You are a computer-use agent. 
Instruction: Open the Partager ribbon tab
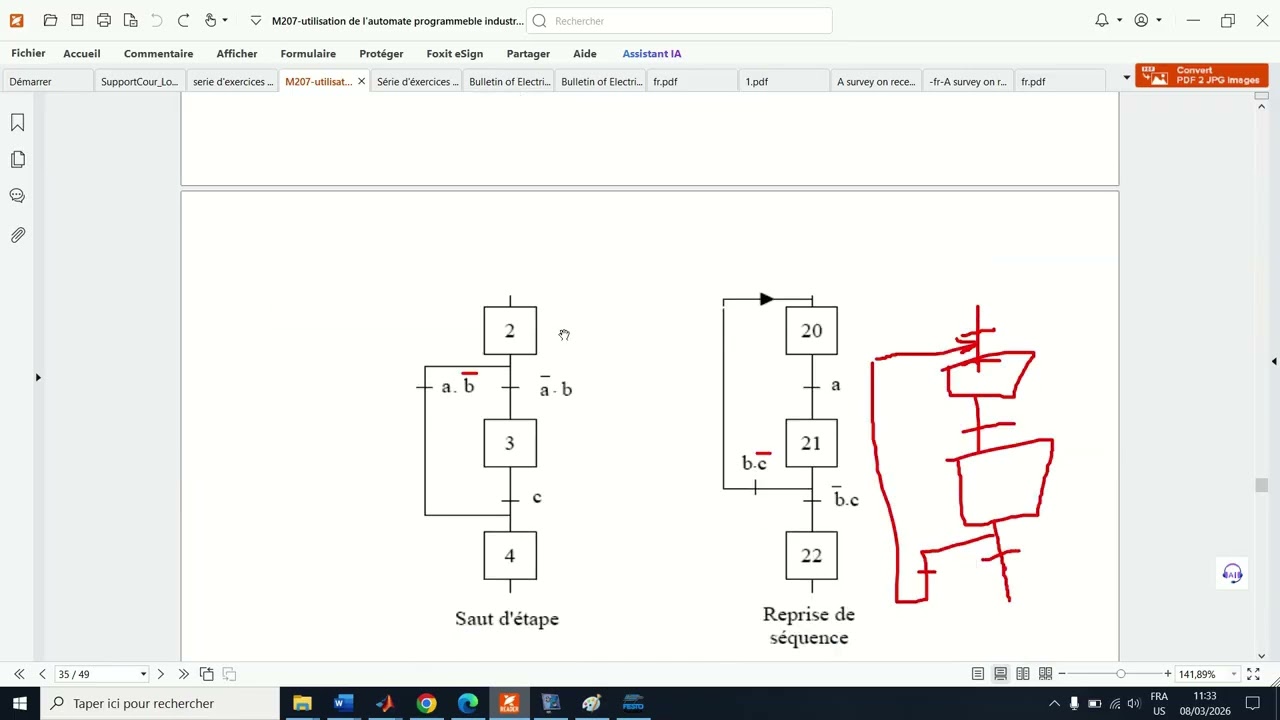[528, 54]
